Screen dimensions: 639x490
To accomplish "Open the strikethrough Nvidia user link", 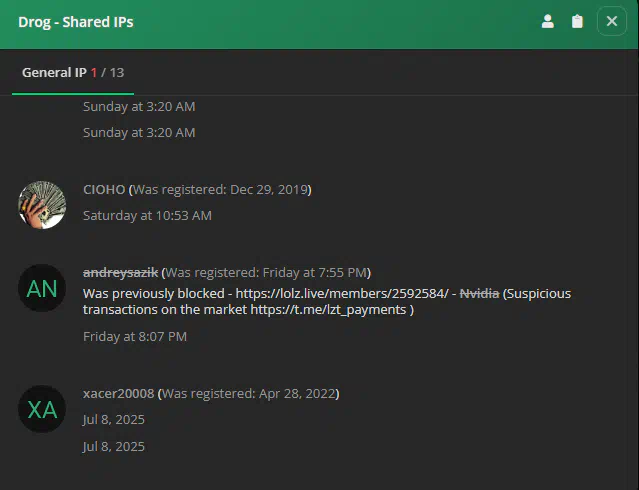I will coord(479,294).
